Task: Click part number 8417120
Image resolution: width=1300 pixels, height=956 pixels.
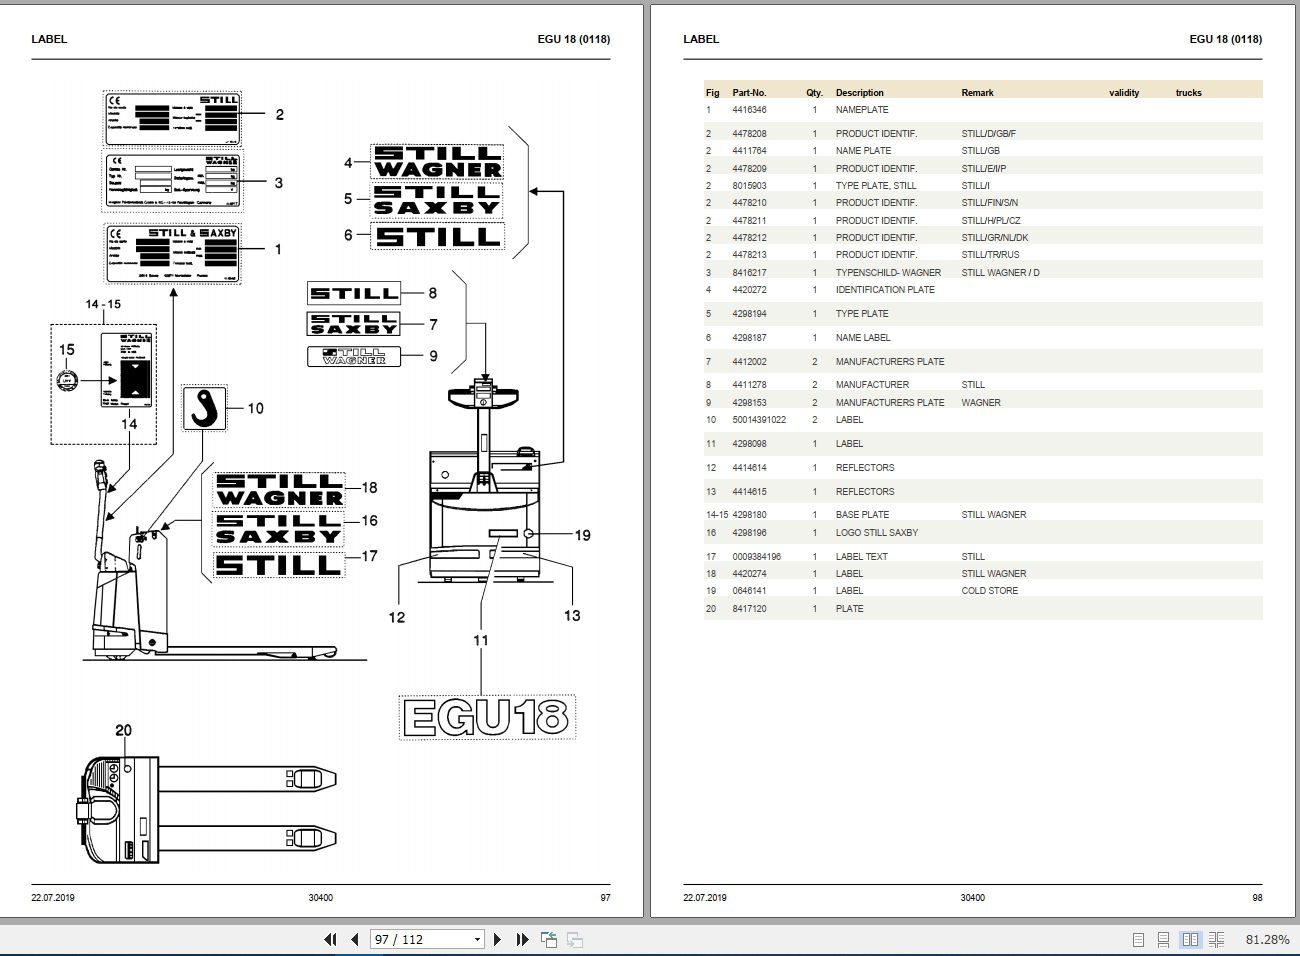Action: [749, 609]
